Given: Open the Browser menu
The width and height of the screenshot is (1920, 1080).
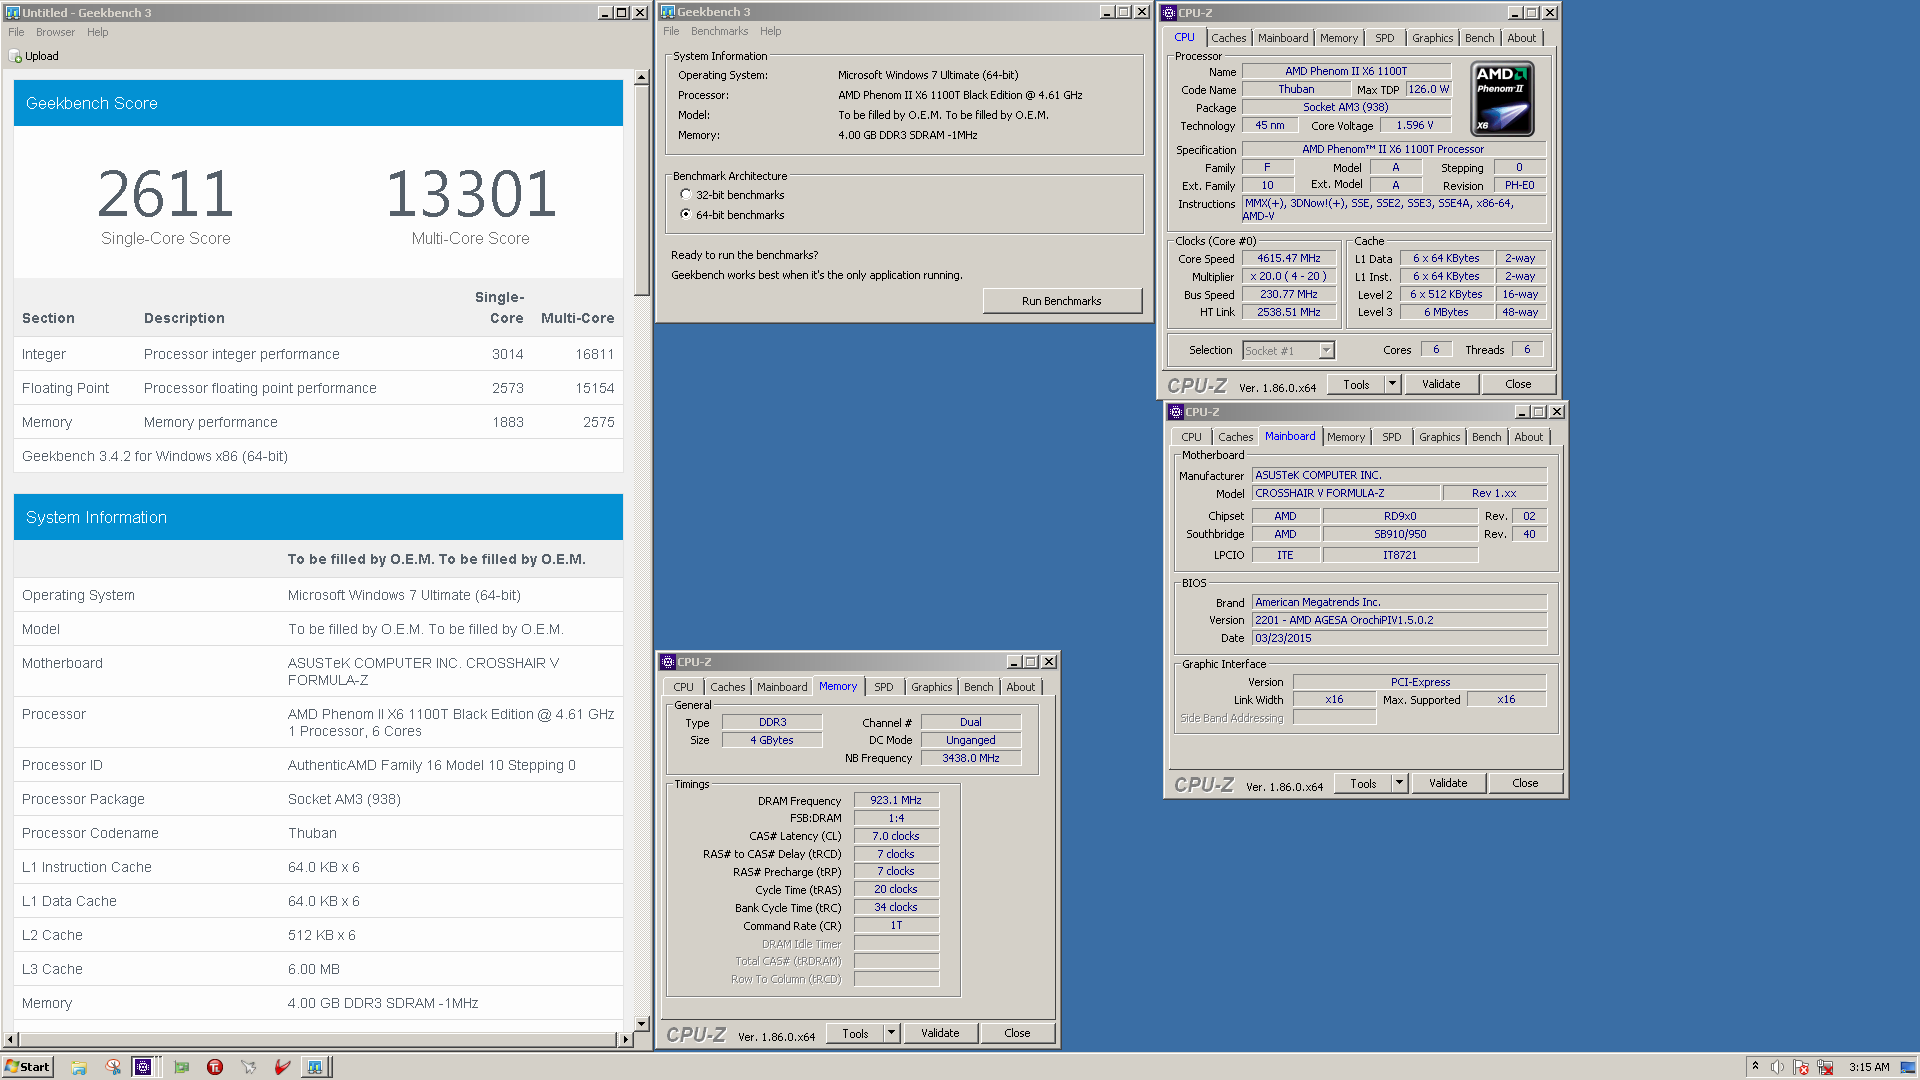Looking at the screenshot, I should pyautogui.click(x=55, y=32).
